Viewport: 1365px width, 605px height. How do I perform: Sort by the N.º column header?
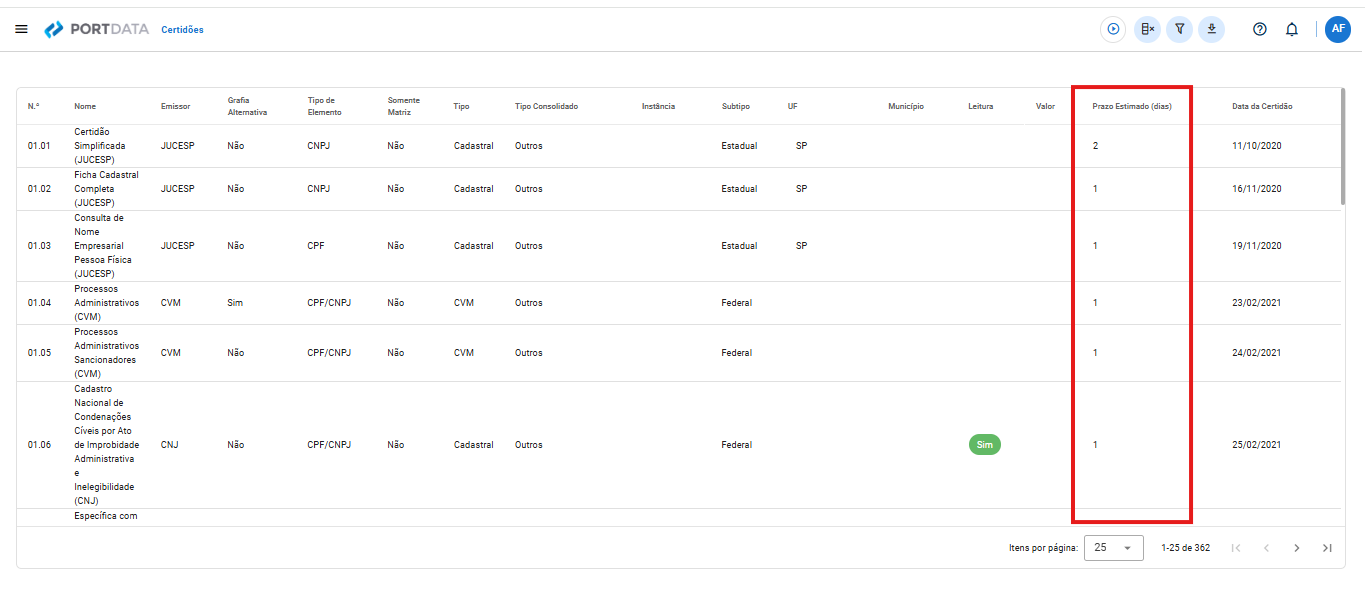[x=33, y=106]
